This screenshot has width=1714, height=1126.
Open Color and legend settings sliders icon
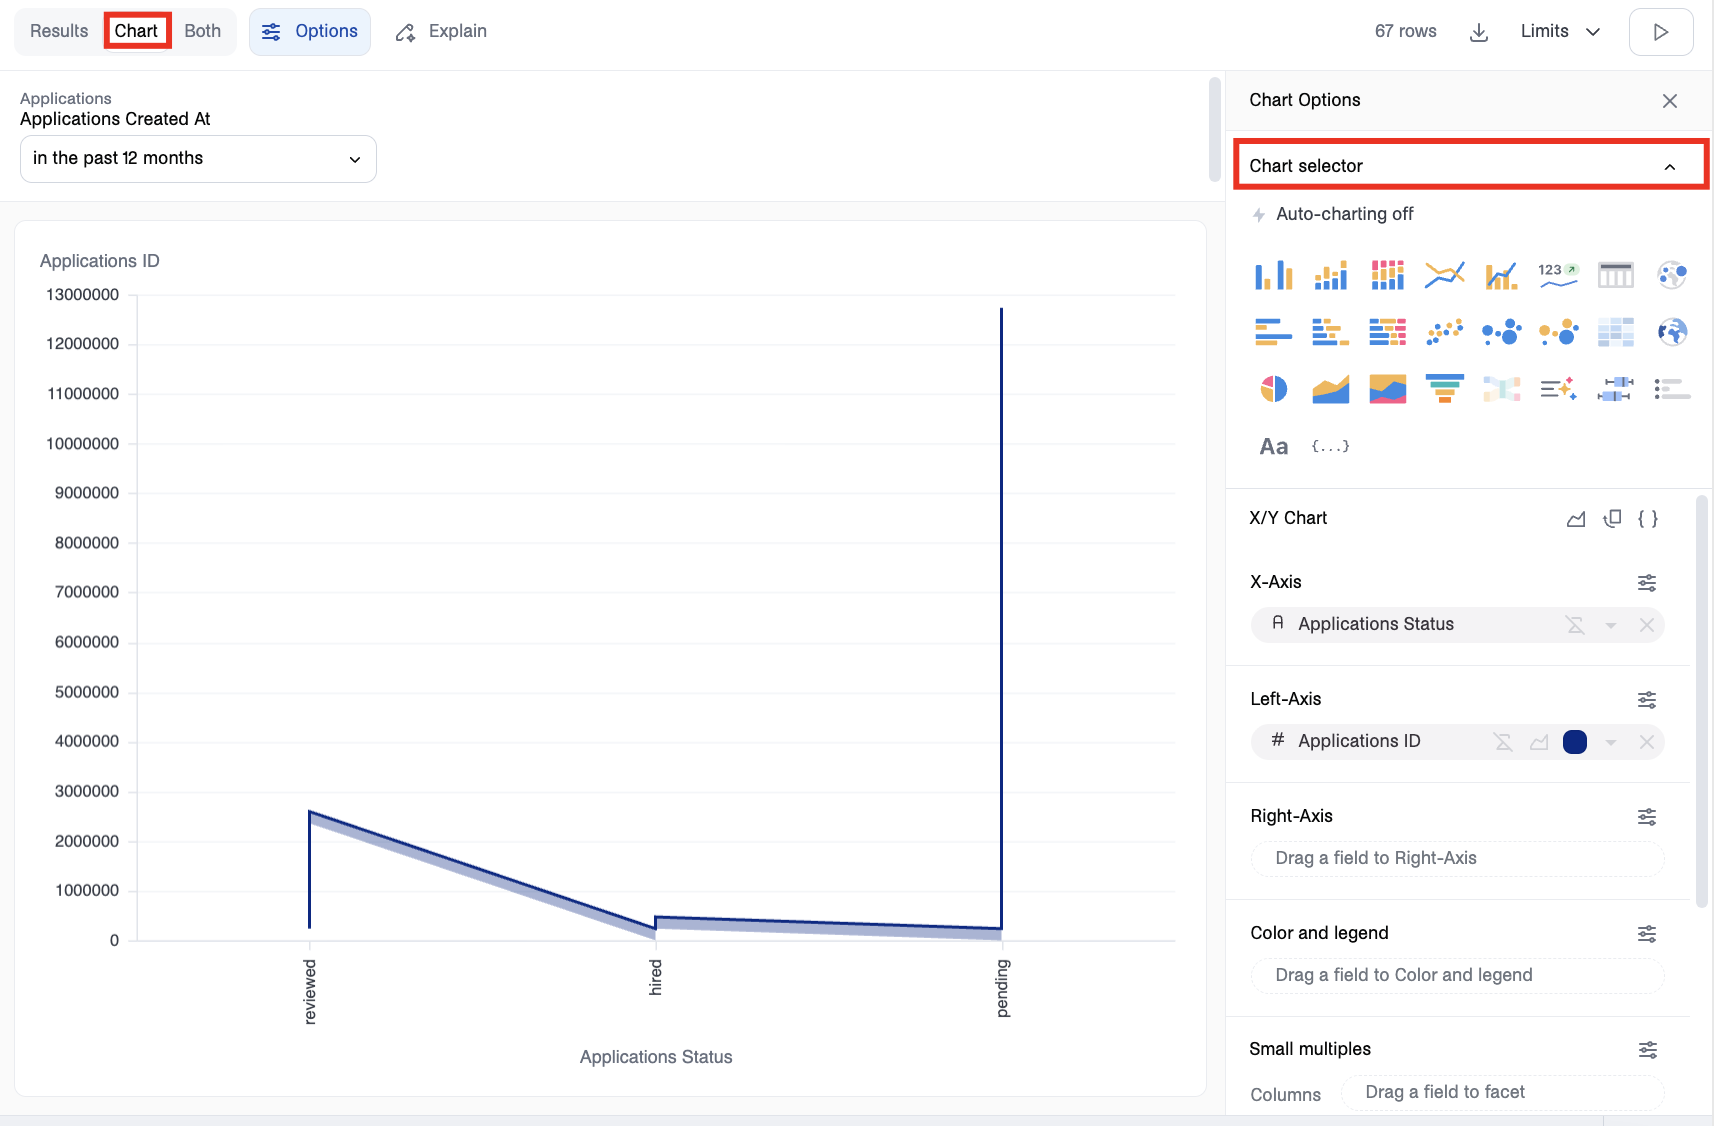click(1647, 934)
